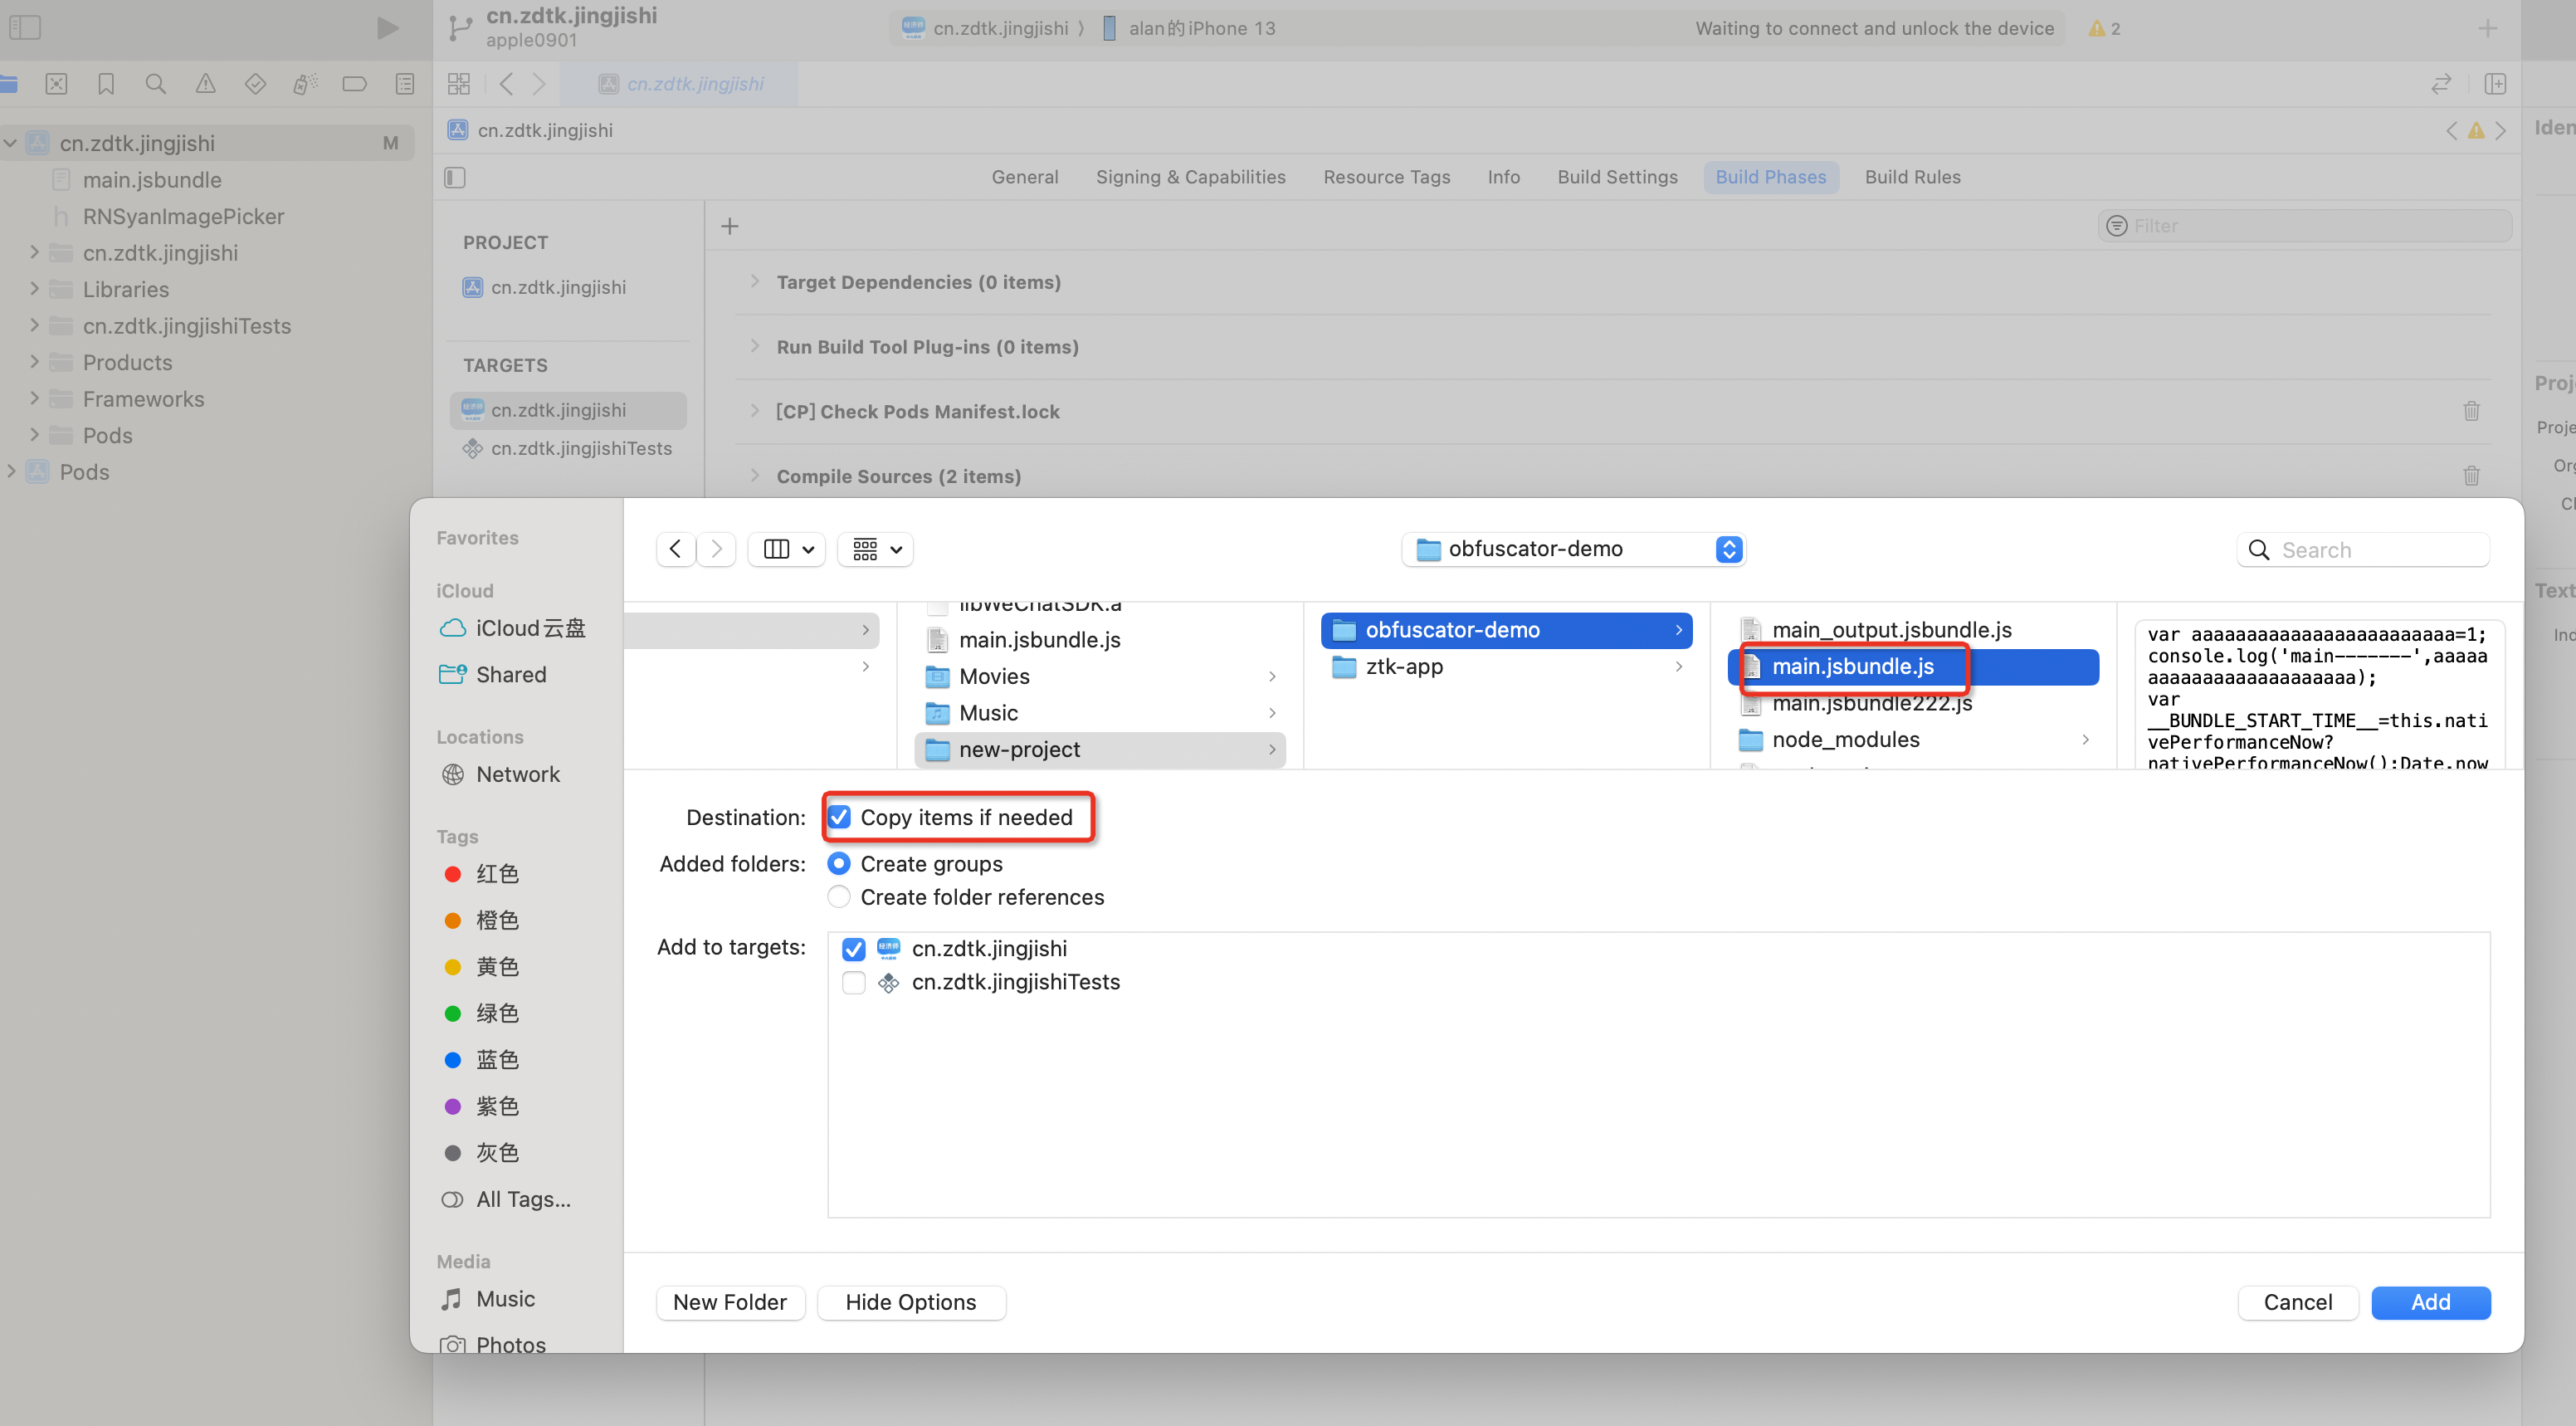The height and width of the screenshot is (1426, 2576).
Task: Click Hide Options button
Action: click(x=910, y=1302)
